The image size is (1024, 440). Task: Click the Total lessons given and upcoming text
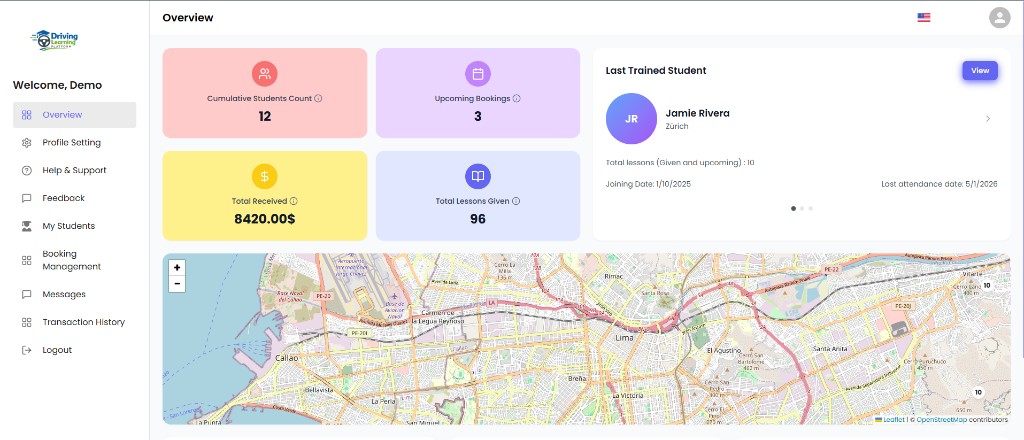click(680, 163)
